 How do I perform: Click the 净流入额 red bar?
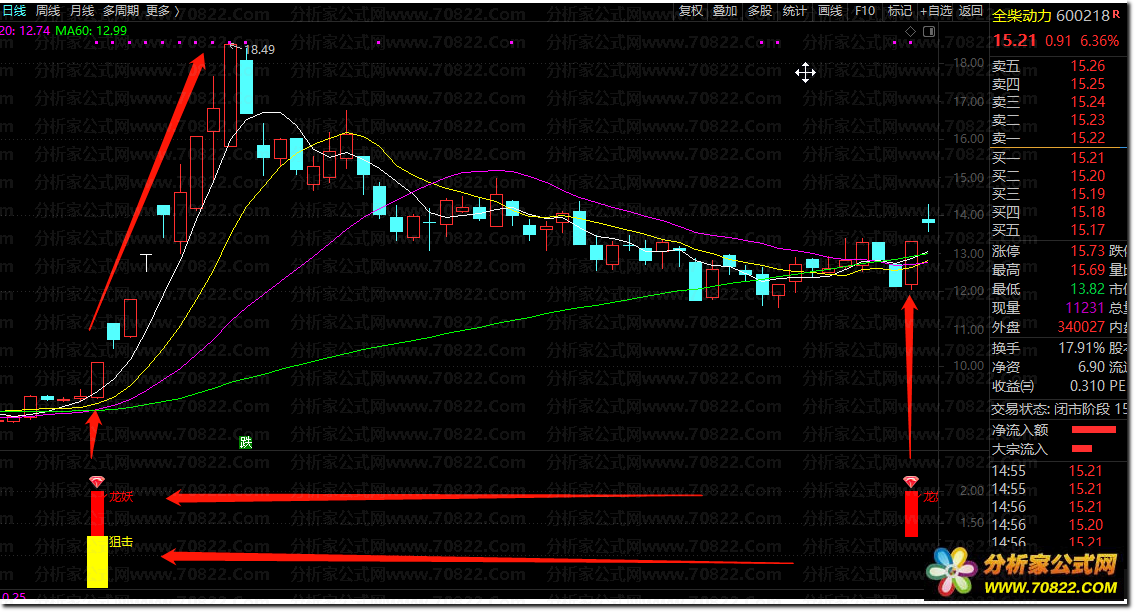[x=1093, y=430]
